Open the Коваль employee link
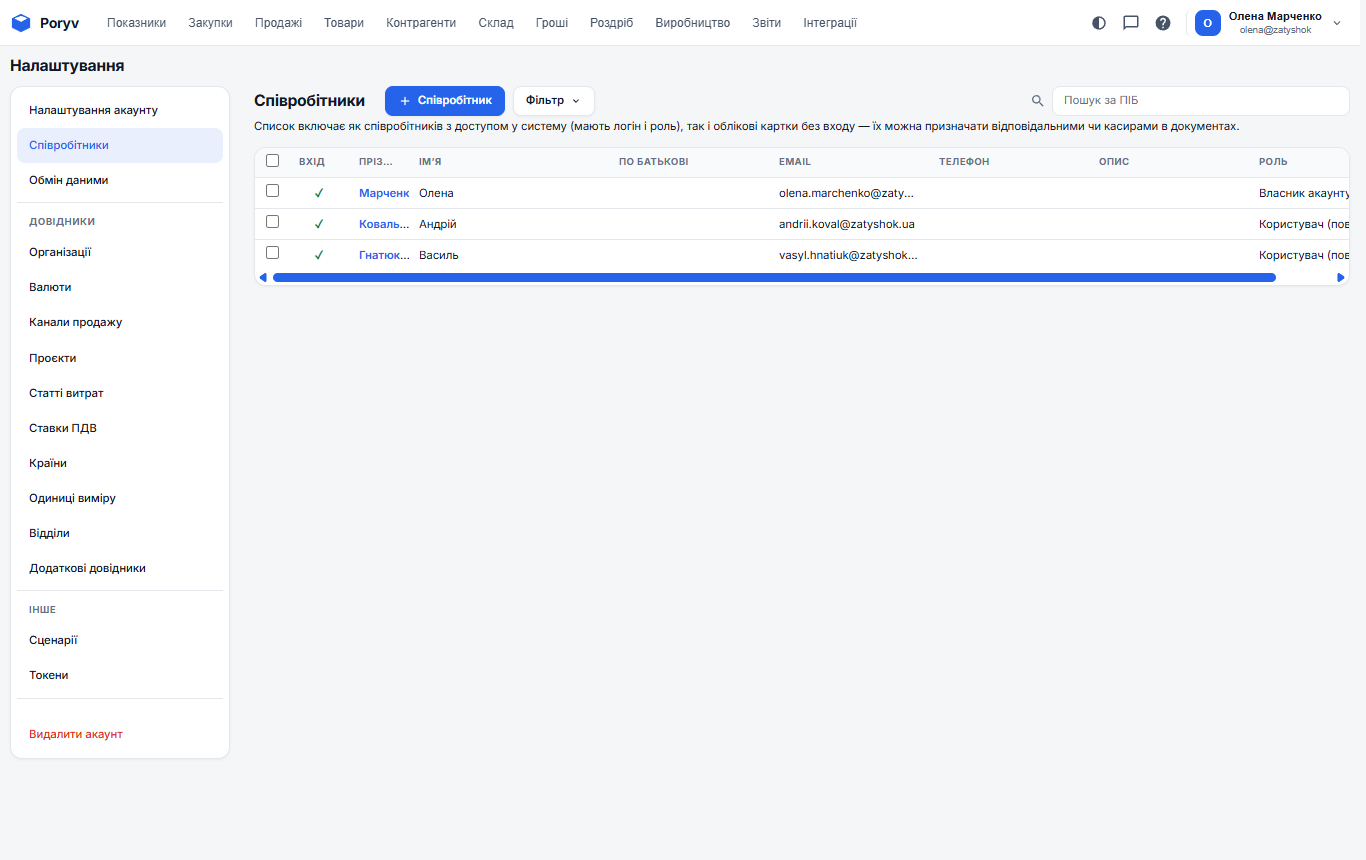 (384, 224)
